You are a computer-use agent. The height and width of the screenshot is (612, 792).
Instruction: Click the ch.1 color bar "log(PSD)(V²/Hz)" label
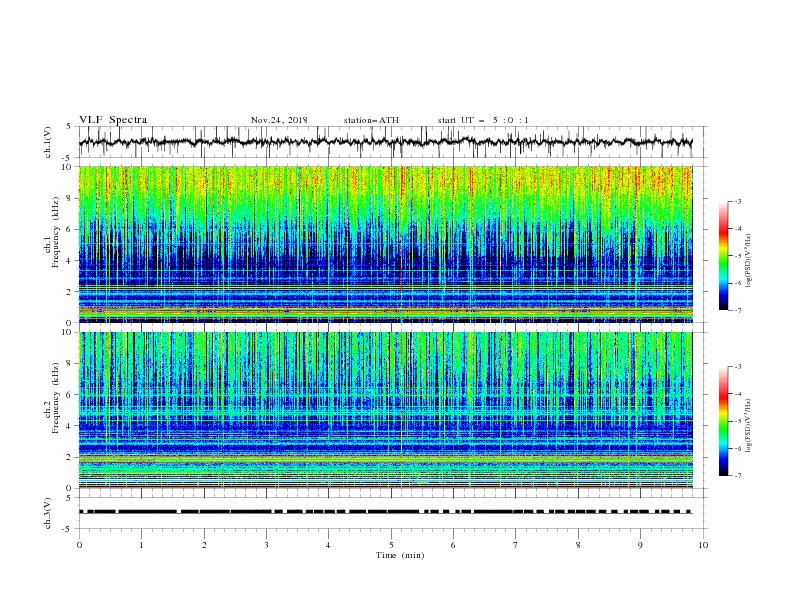pyautogui.click(x=748, y=261)
